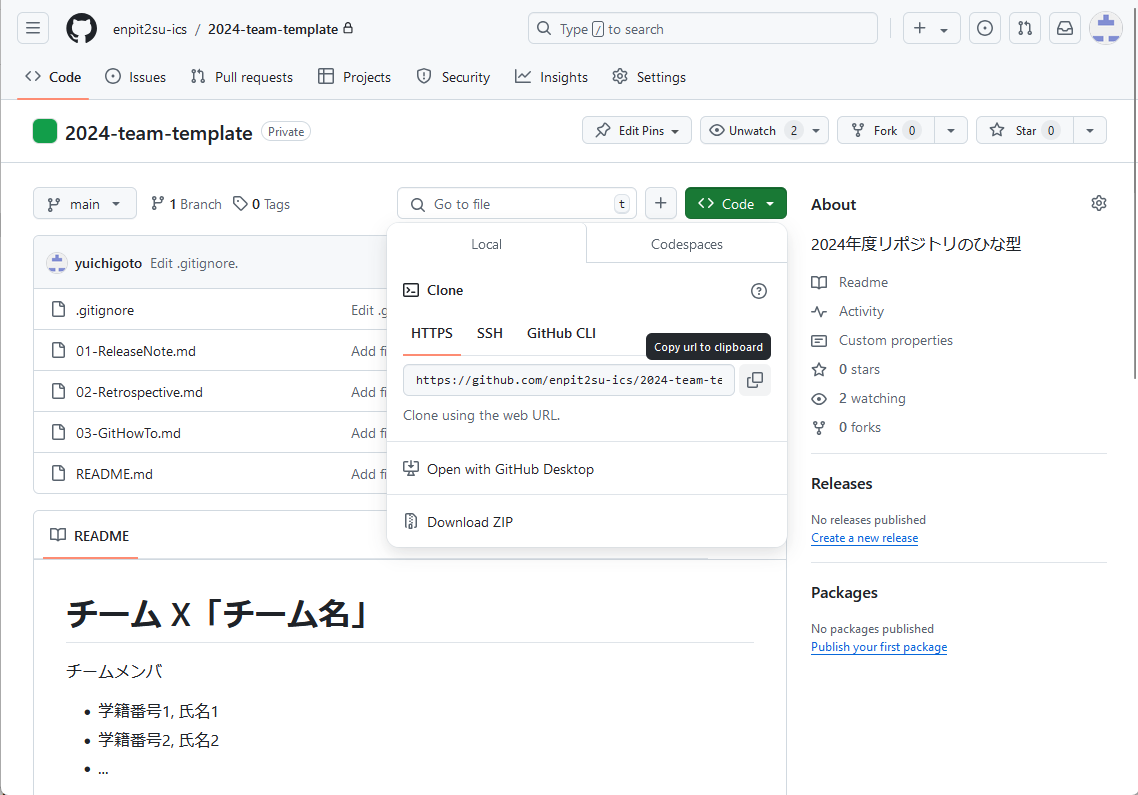Open the add file plus button
This screenshot has height=795, width=1138.
point(660,203)
